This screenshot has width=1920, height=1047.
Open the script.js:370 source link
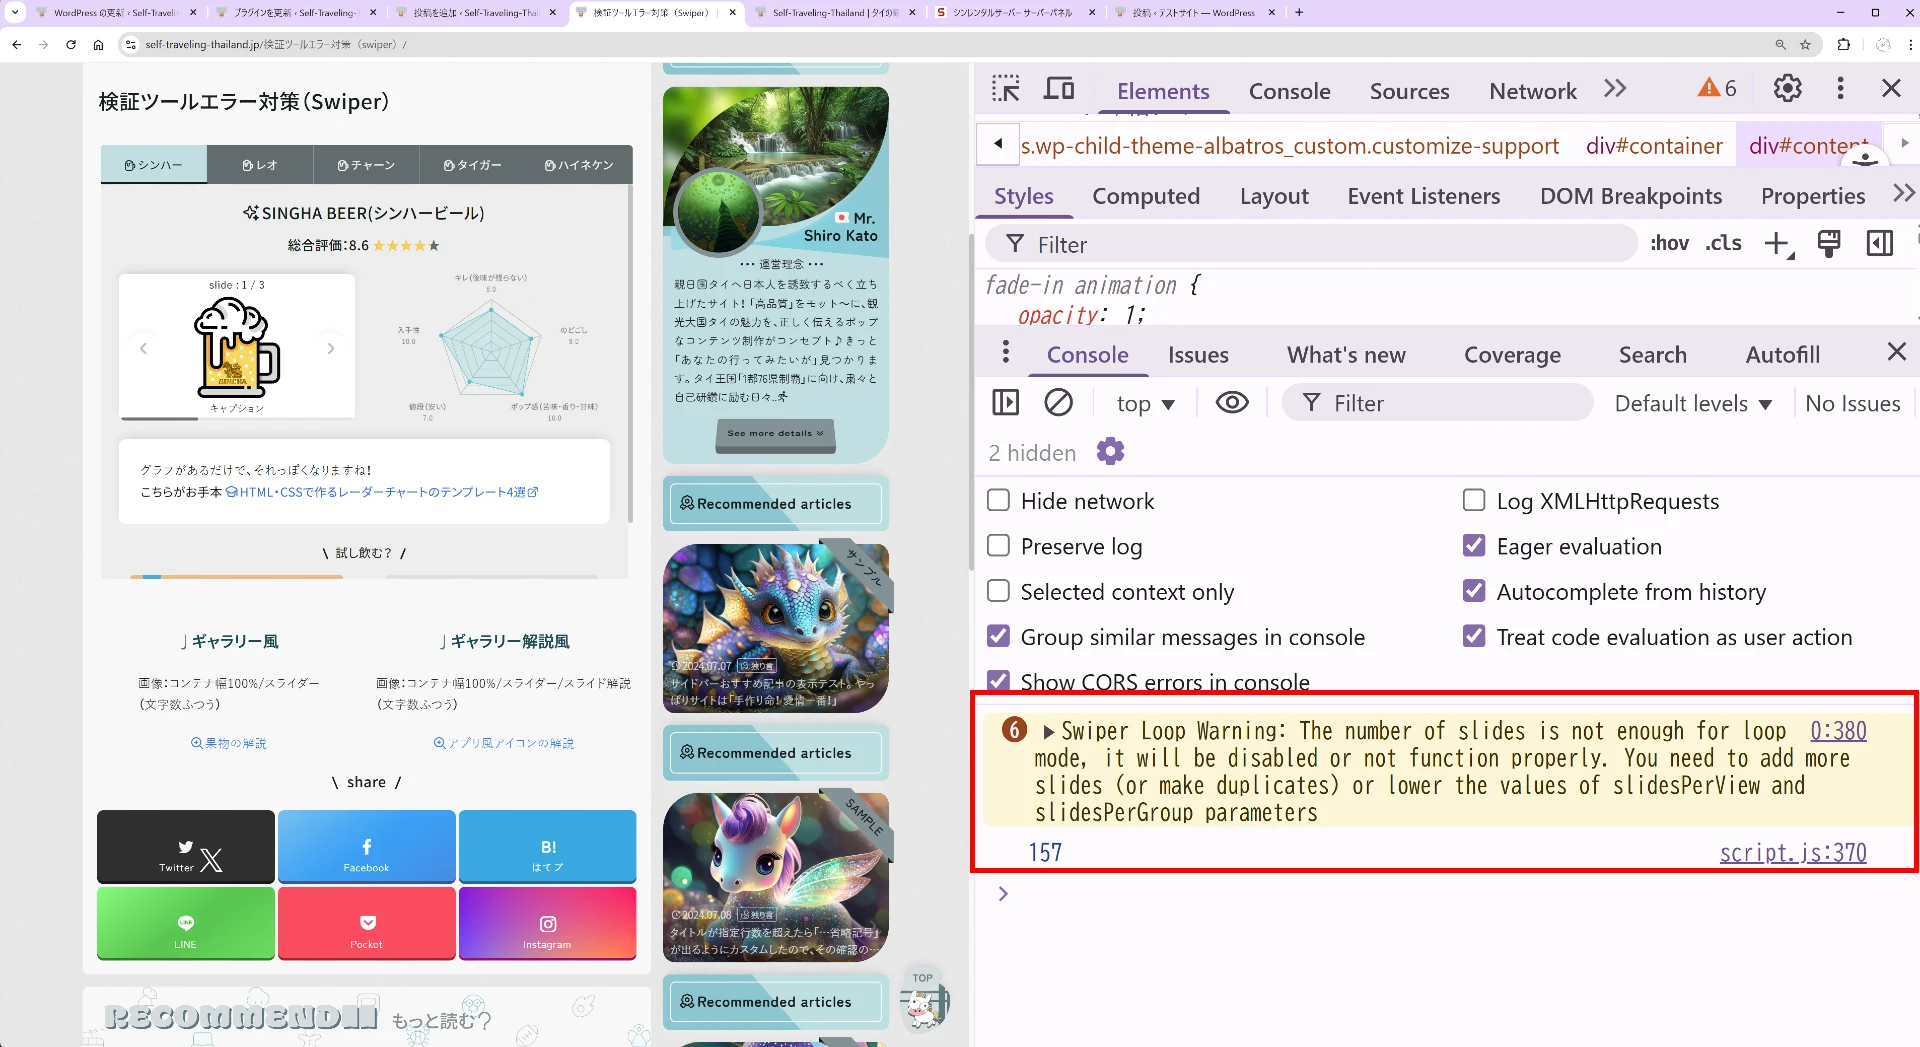(1793, 853)
